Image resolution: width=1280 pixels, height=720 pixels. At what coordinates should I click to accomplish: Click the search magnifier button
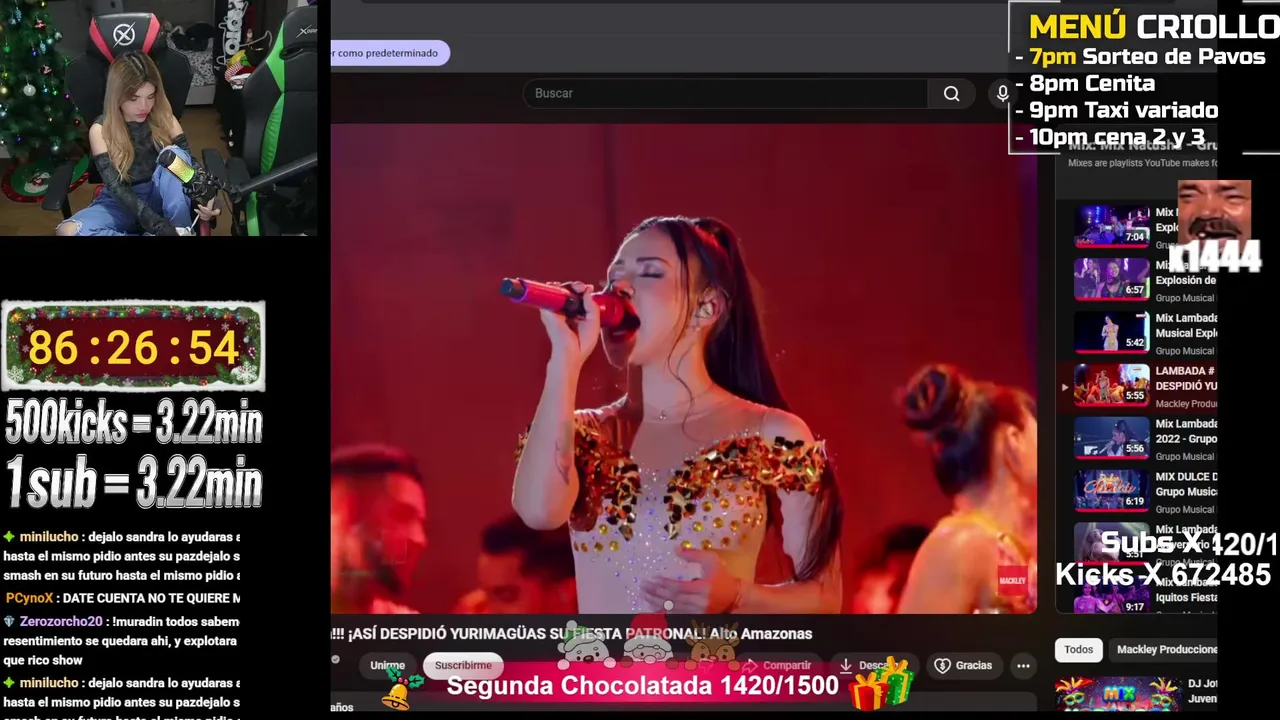[x=951, y=93]
